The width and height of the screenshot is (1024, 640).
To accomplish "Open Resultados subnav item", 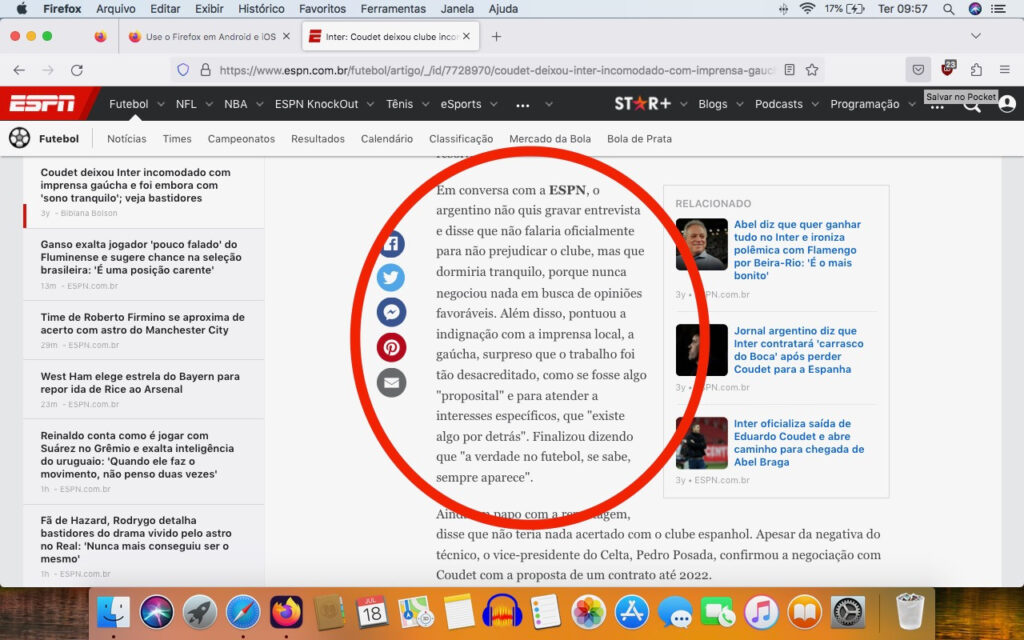I will (x=317, y=138).
